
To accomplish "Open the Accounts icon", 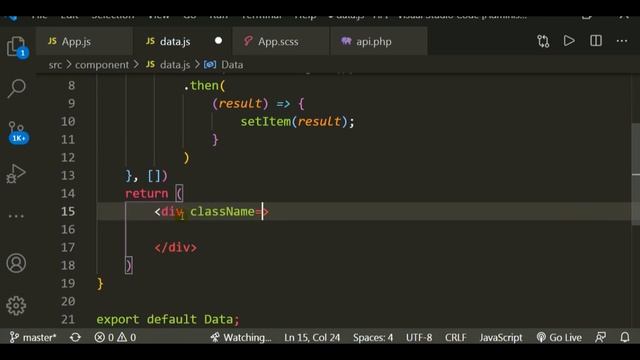I will (16, 263).
